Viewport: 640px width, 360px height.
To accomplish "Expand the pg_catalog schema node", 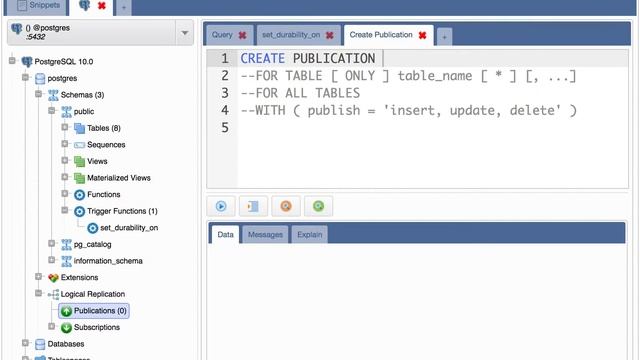I will pyautogui.click(x=51, y=243).
